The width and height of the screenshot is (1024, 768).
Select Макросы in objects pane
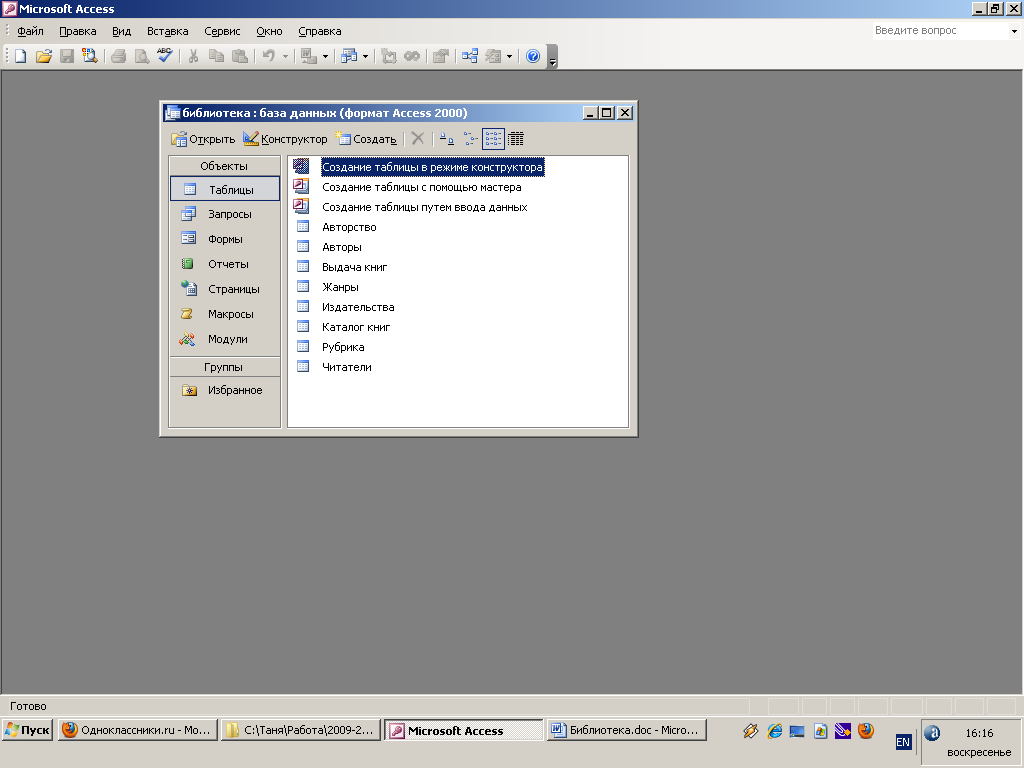[225, 314]
